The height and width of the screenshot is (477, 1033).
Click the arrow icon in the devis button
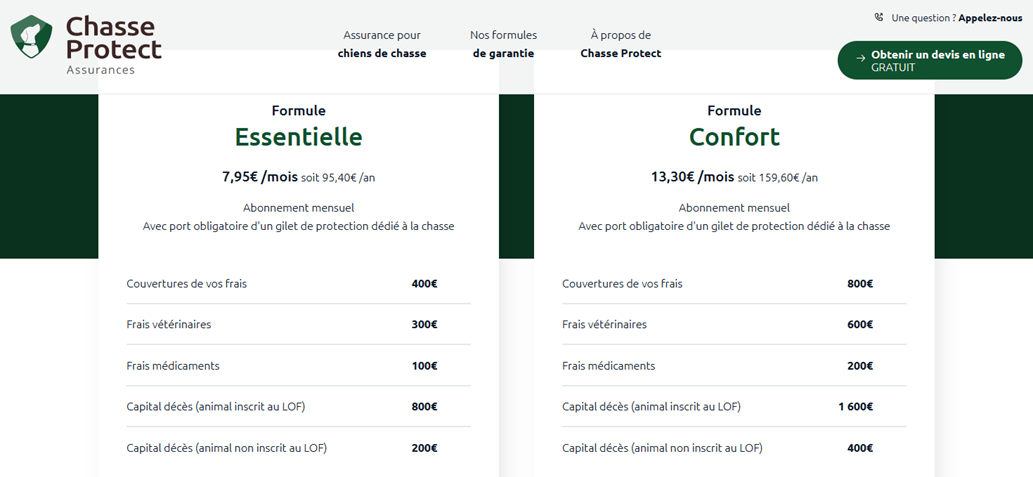(x=860, y=59)
